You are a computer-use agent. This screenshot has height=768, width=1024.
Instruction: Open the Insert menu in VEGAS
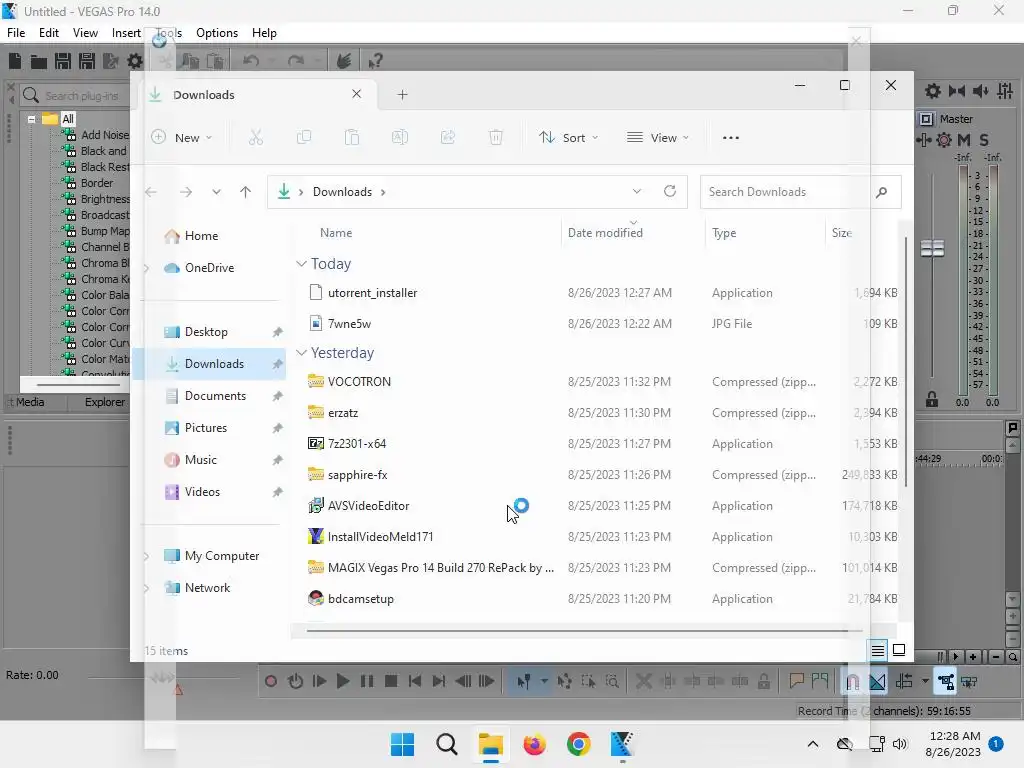pos(126,33)
